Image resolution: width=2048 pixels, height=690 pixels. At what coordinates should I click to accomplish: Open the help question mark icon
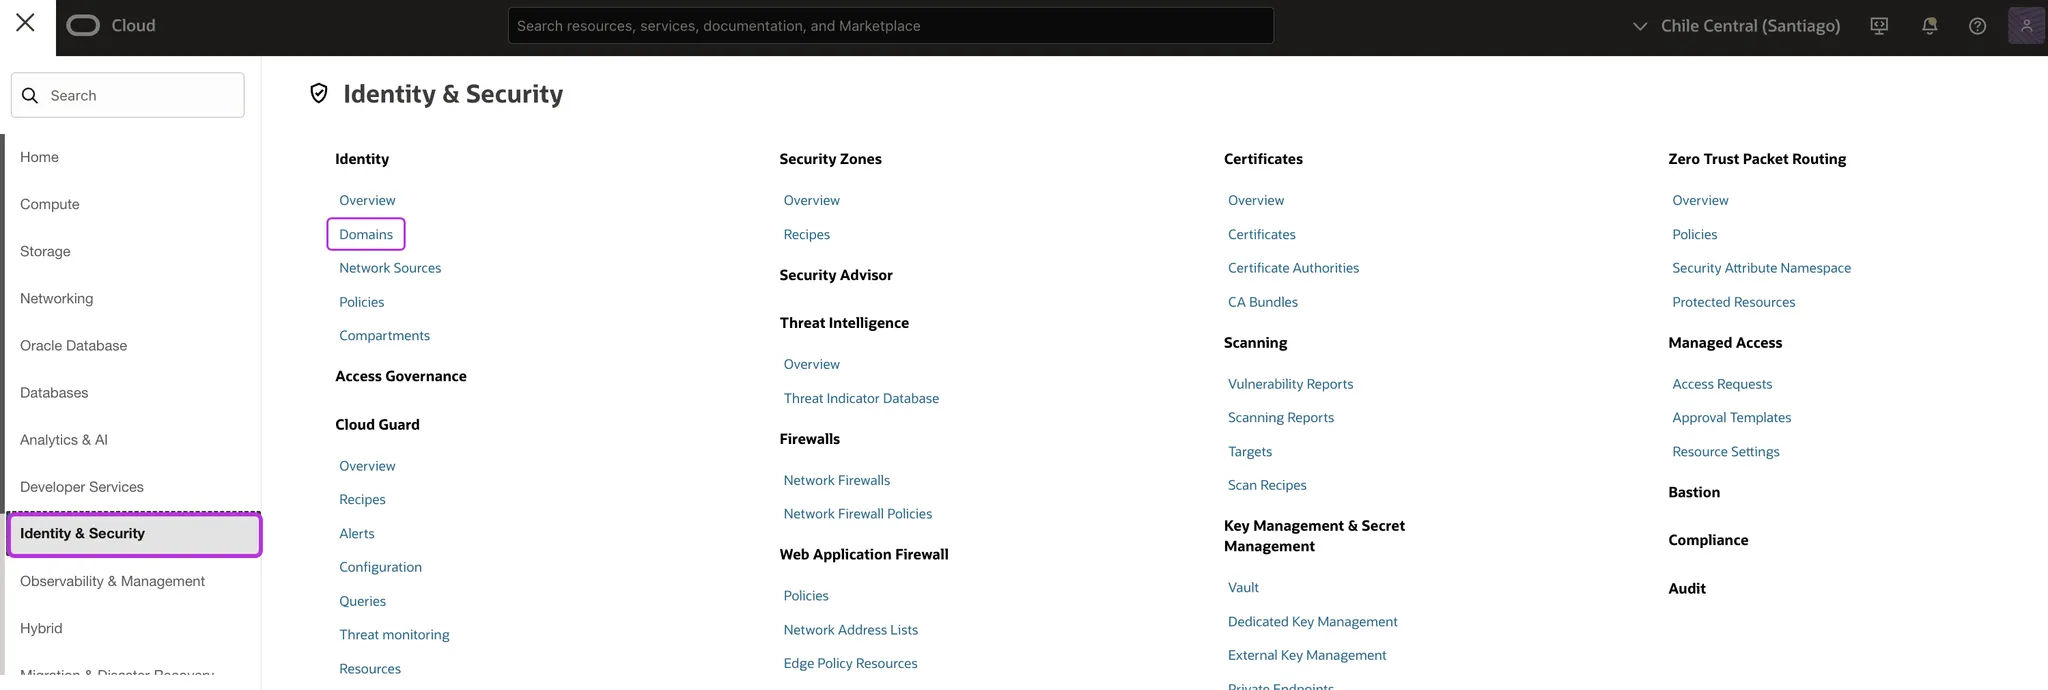click(1977, 26)
